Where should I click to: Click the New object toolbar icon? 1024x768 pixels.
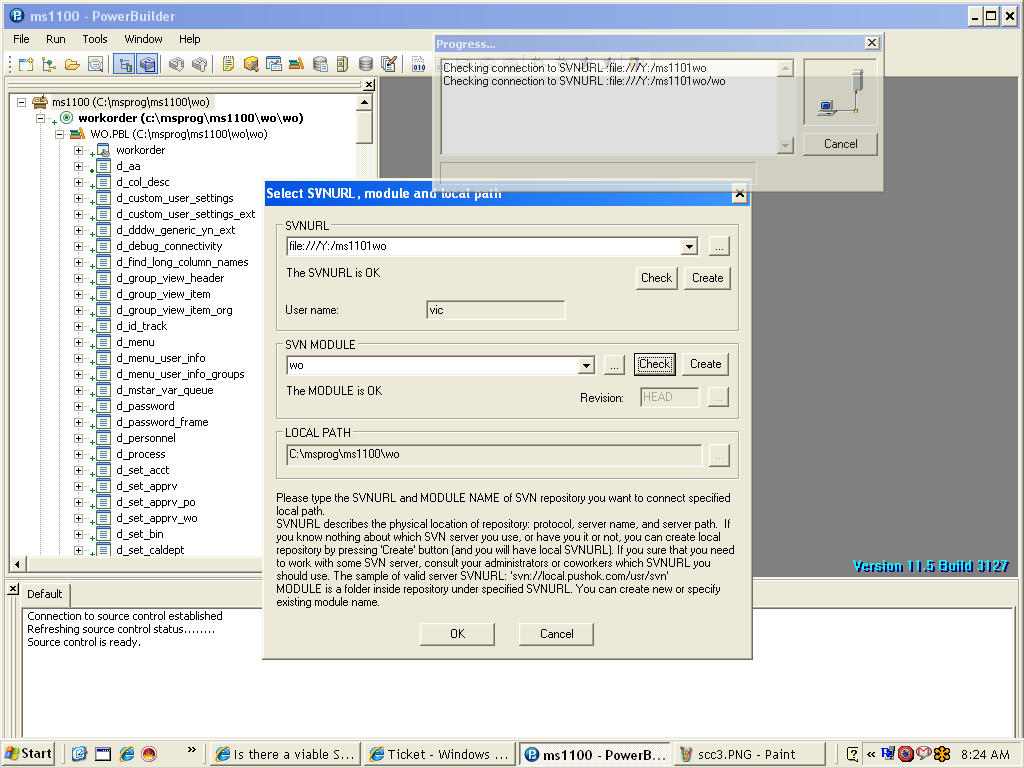pos(25,64)
